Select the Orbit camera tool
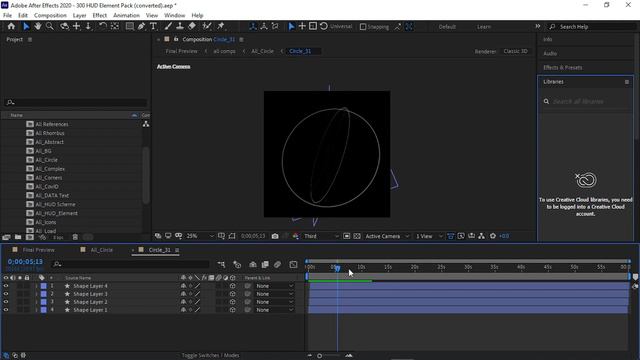This screenshot has width=640, height=360. [64, 26]
